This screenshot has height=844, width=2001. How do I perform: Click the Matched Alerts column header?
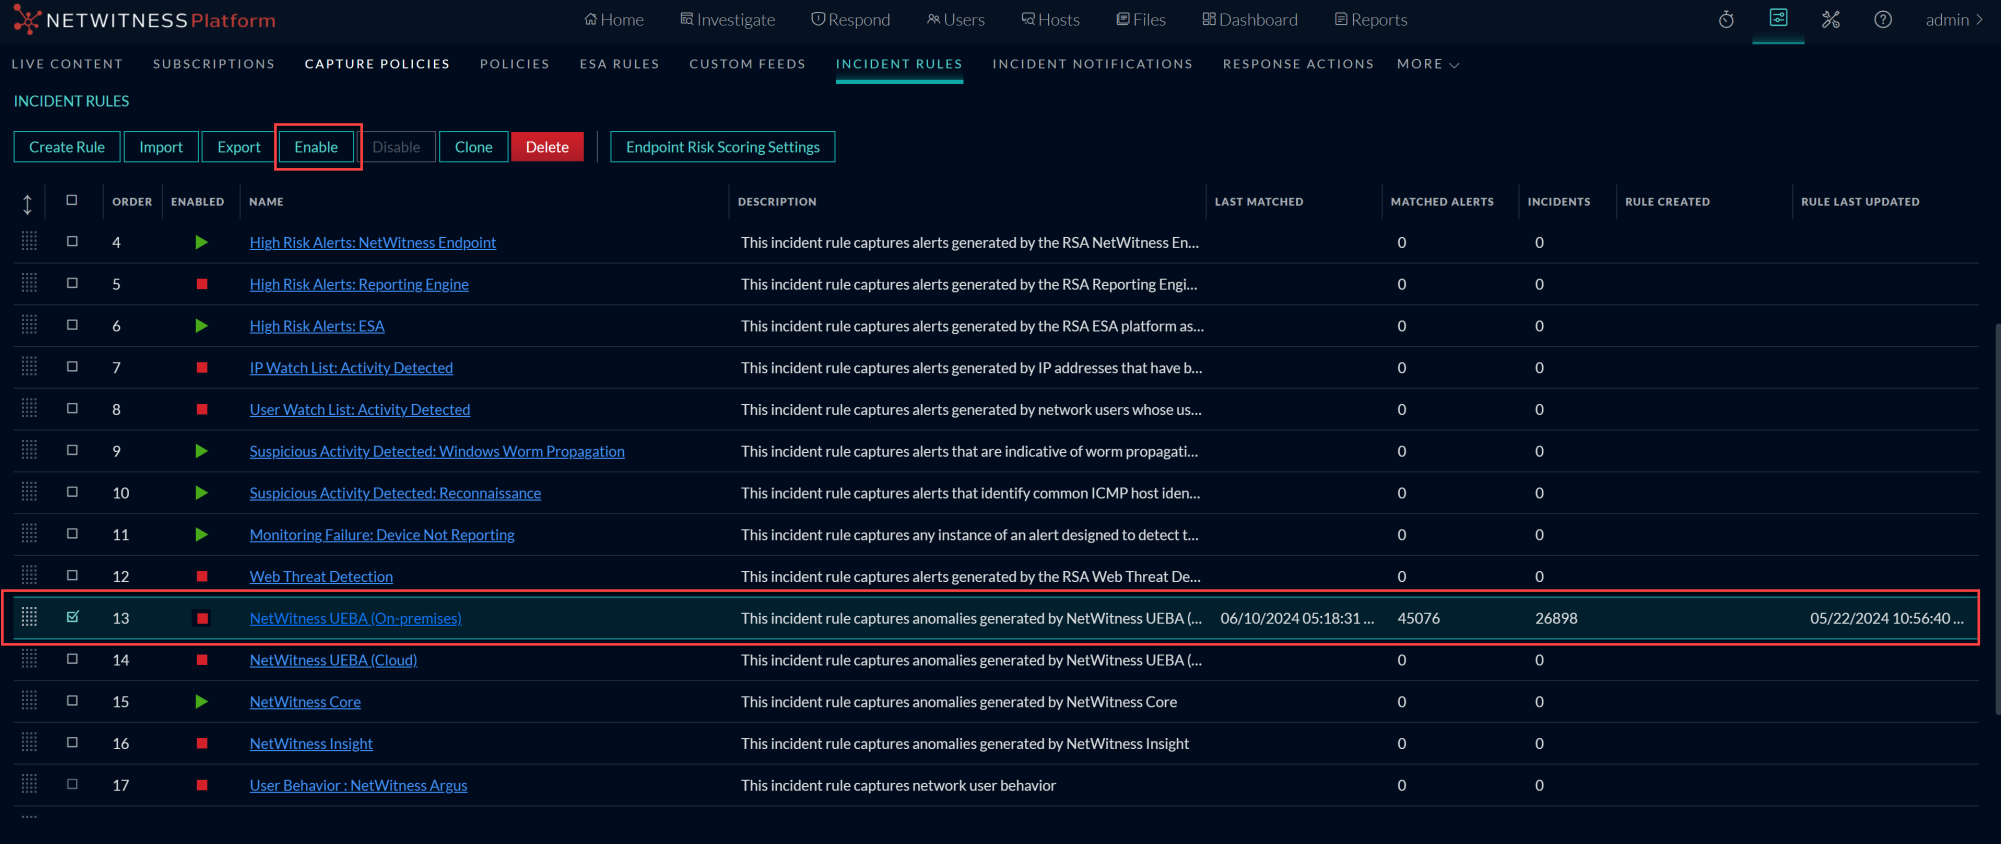[1442, 202]
